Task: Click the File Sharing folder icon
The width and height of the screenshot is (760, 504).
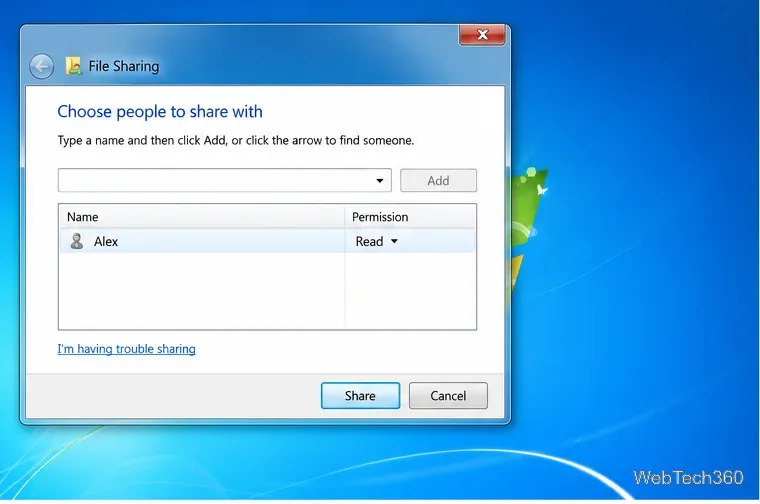Action: click(74, 66)
